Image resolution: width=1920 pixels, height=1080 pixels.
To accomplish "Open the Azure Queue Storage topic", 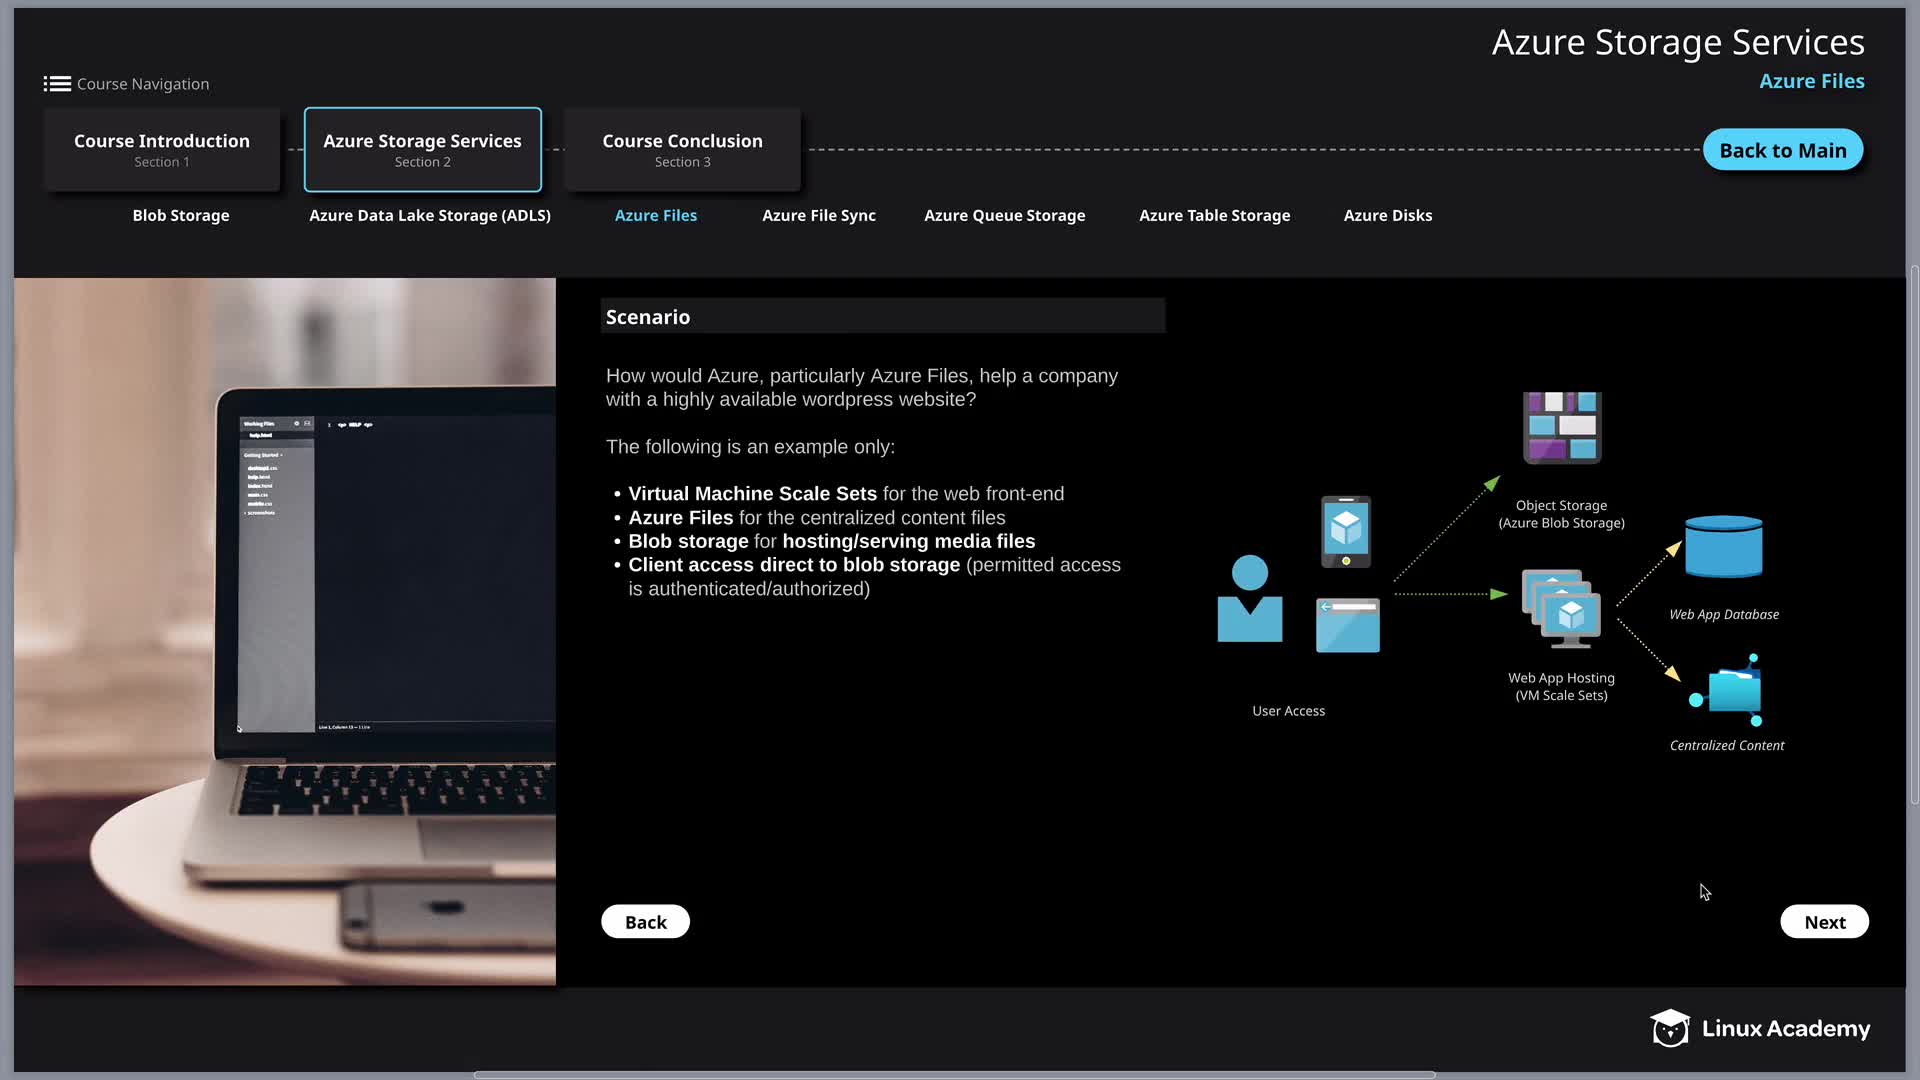I will point(1004,215).
